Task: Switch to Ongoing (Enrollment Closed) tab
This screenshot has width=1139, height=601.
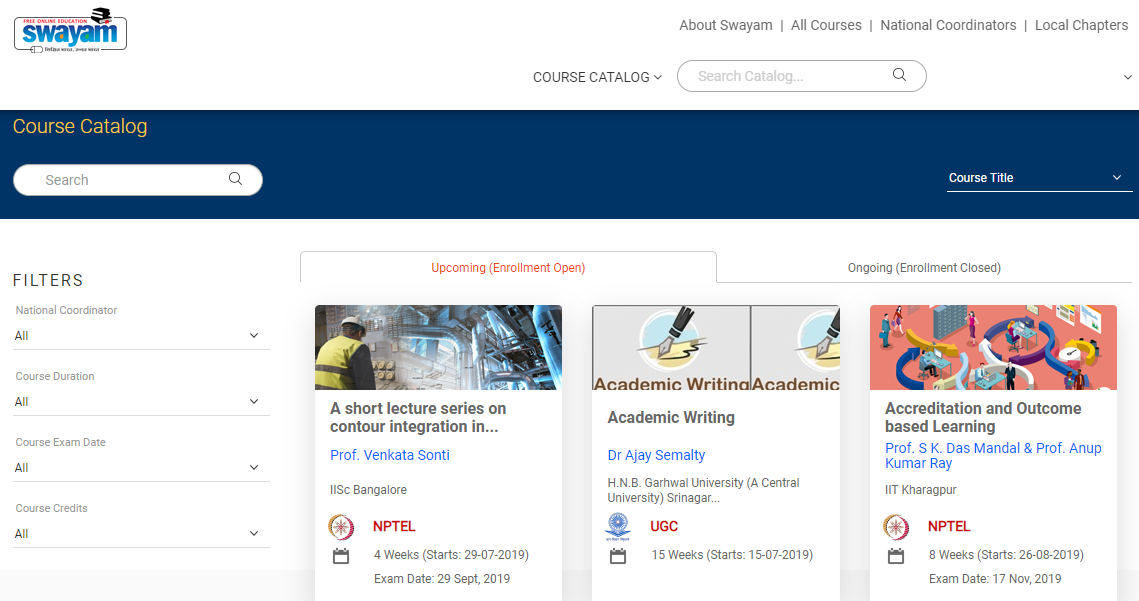Action: pyautogui.click(x=924, y=268)
